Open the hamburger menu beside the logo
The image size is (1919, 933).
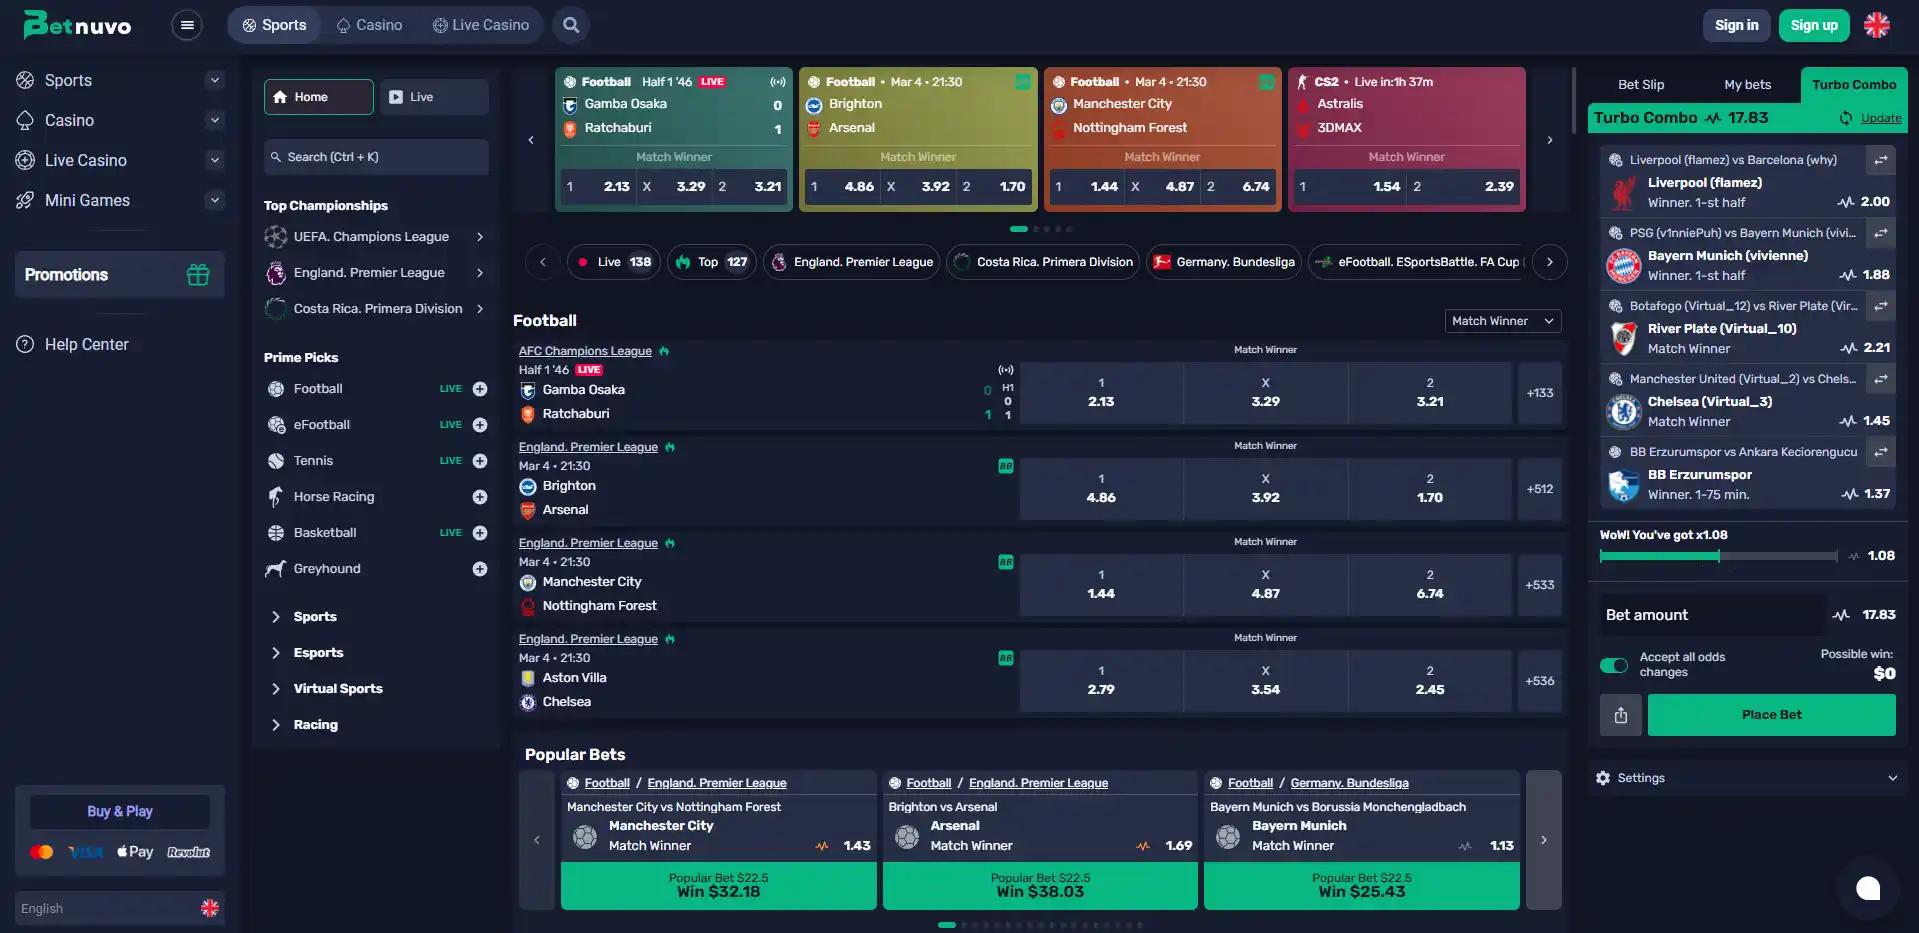pyautogui.click(x=187, y=25)
